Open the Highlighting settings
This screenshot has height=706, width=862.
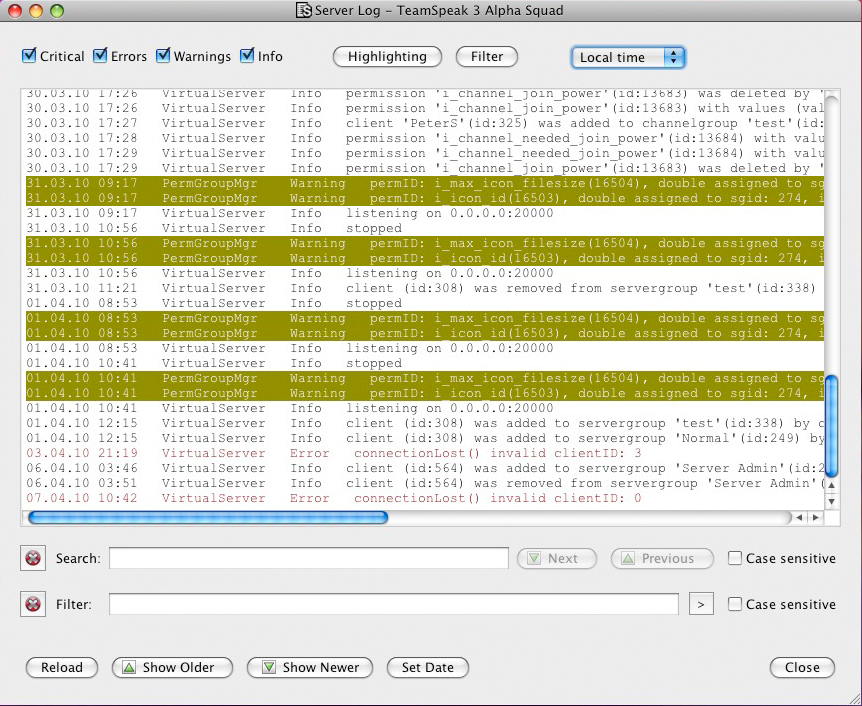point(387,57)
